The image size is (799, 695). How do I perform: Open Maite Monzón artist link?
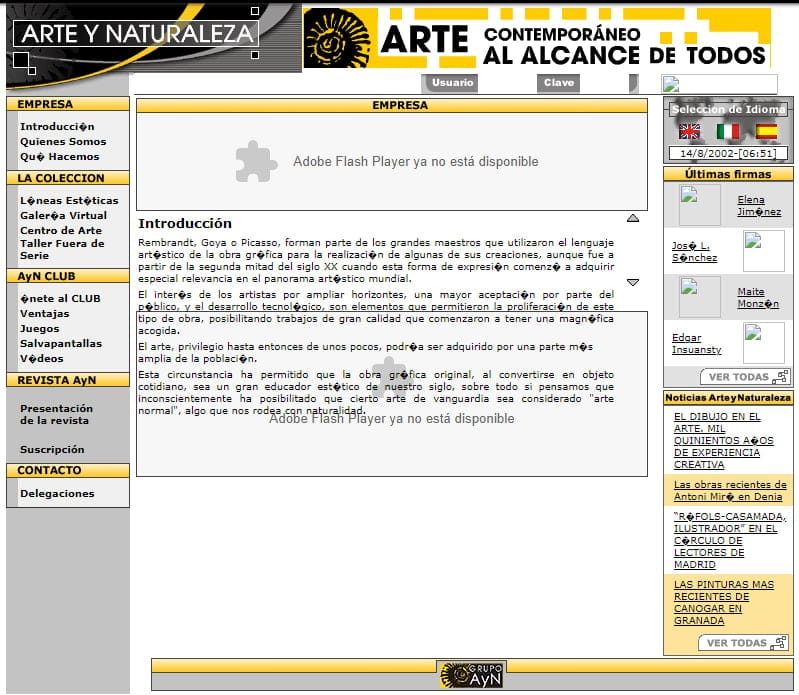tap(758, 298)
